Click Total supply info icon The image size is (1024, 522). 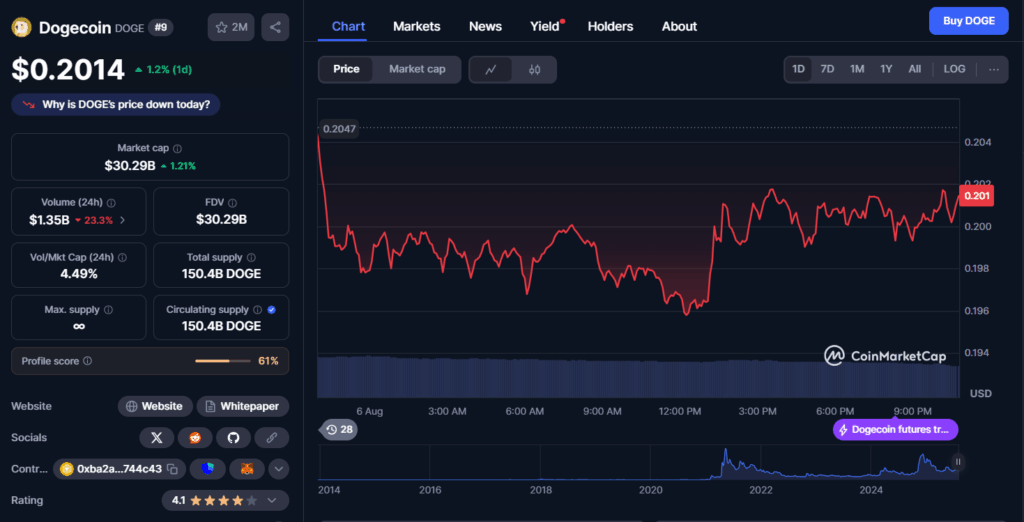(251, 258)
